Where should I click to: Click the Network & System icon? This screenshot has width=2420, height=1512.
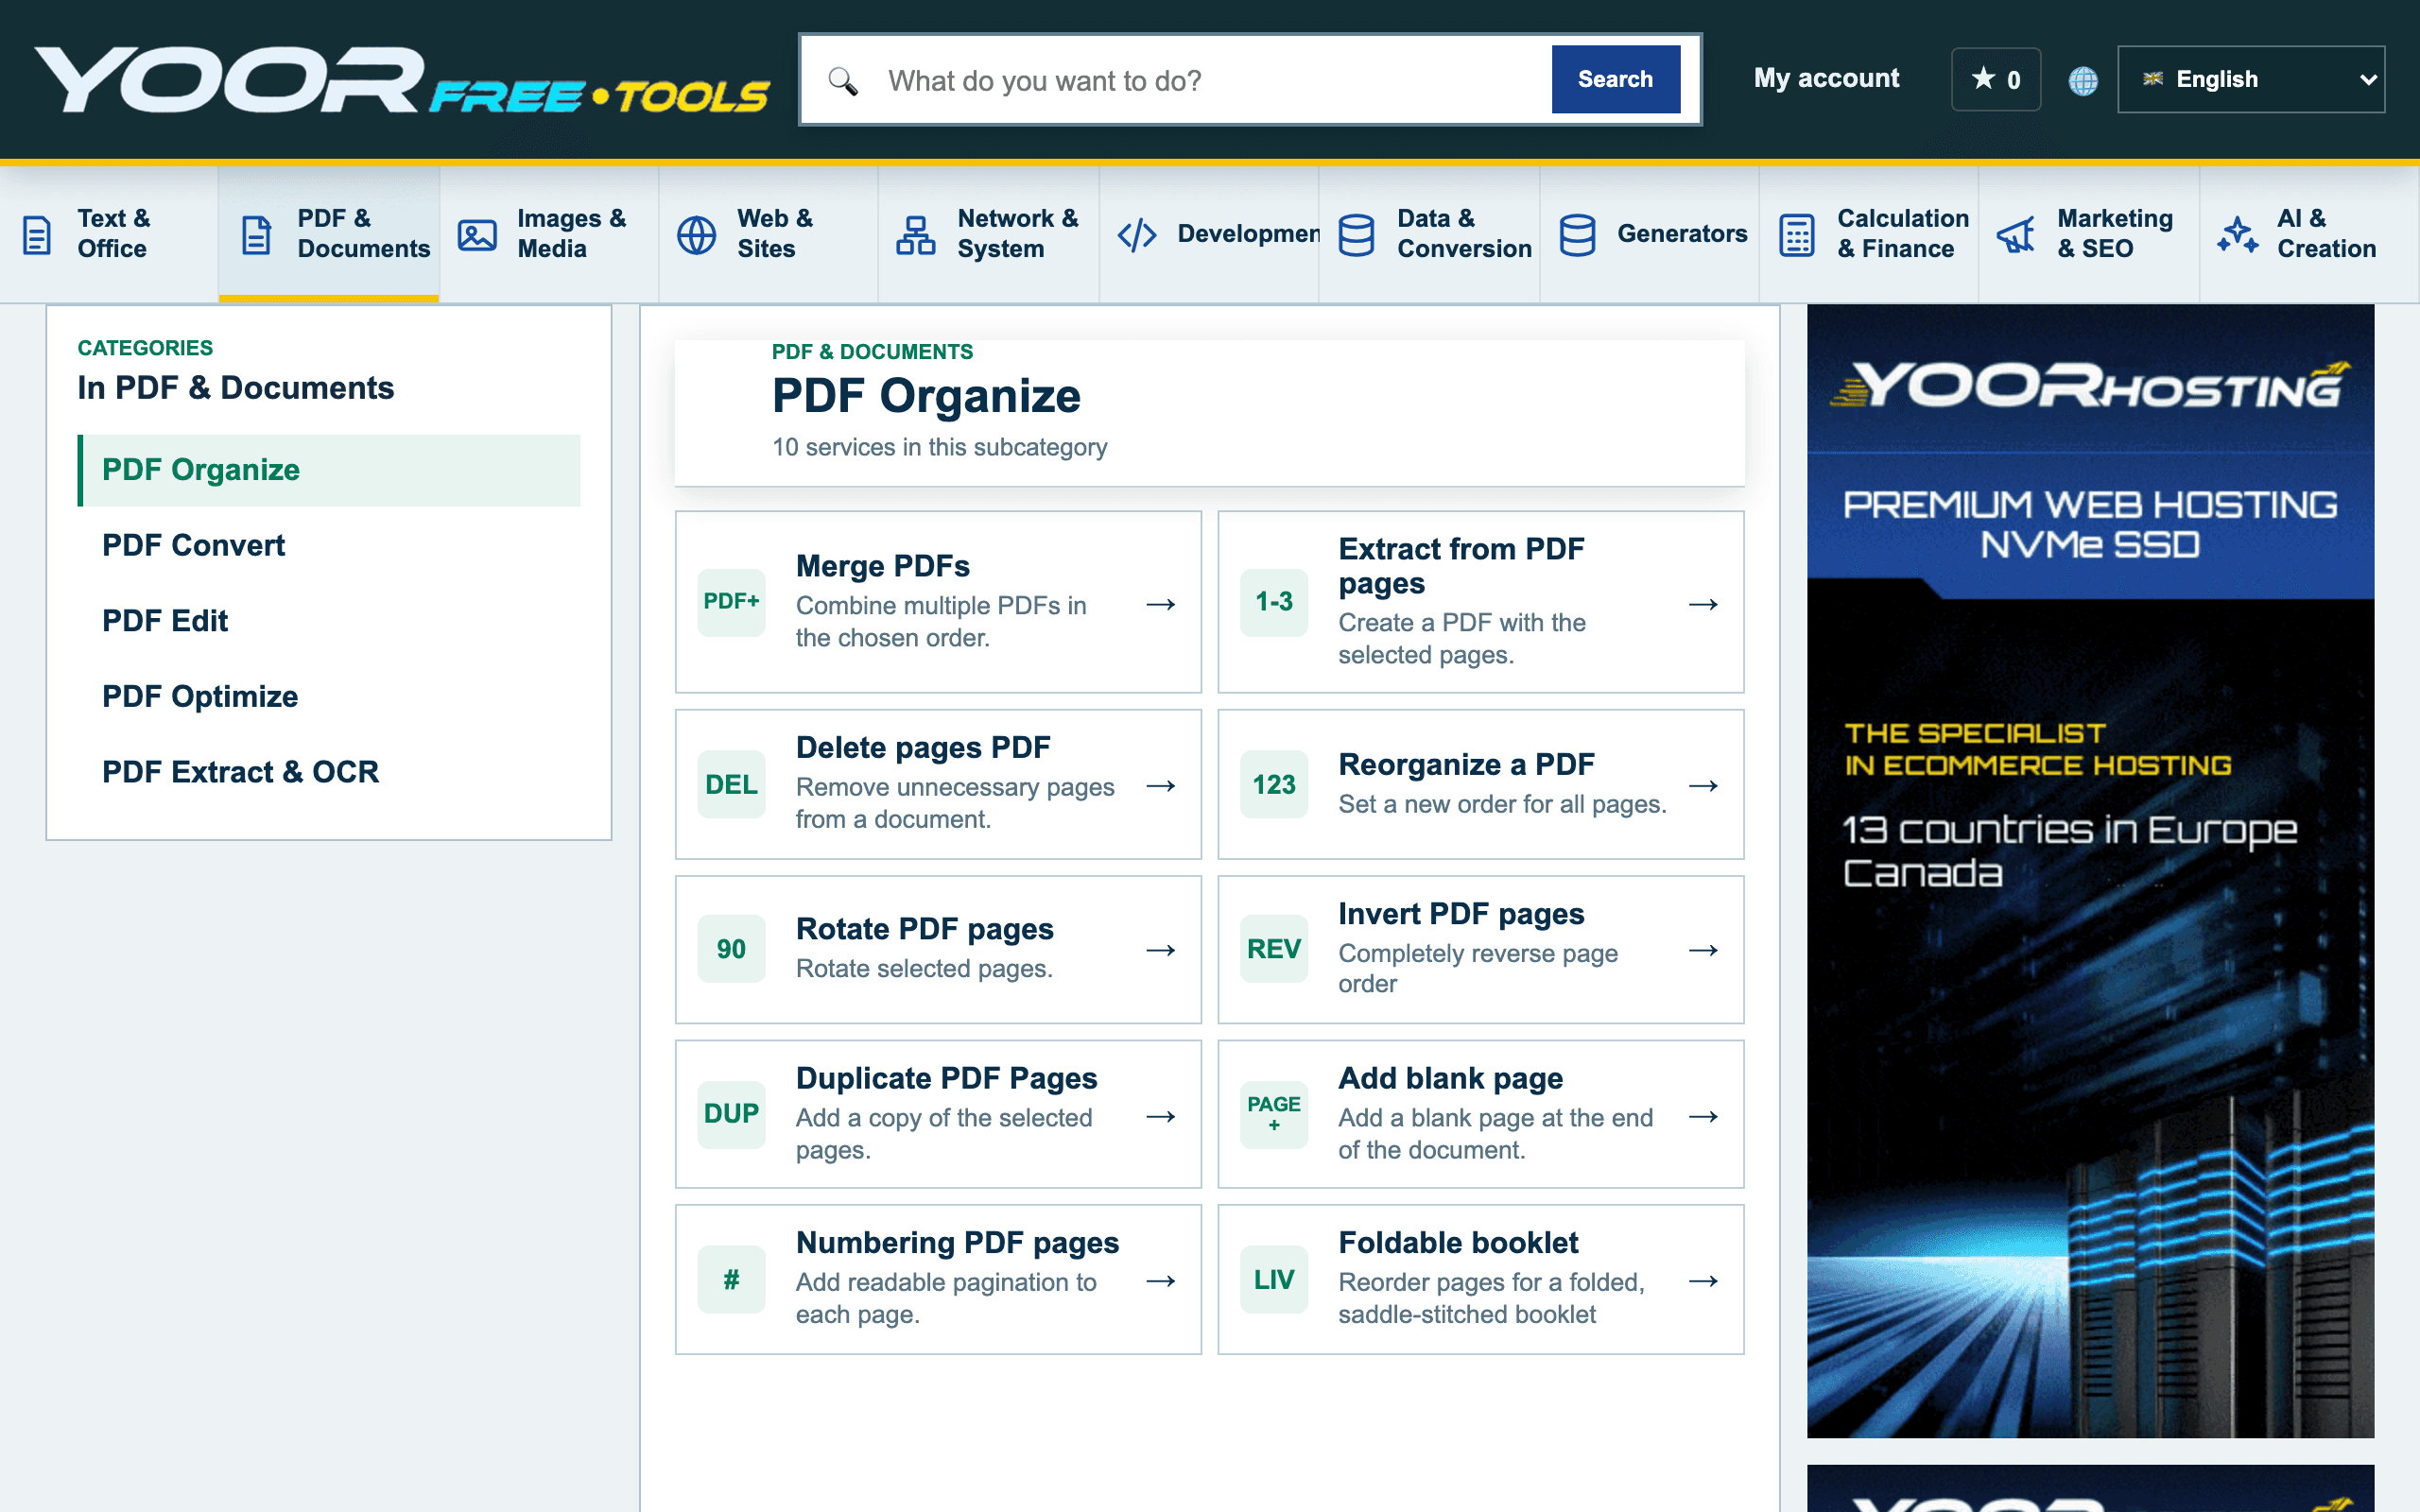[916, 235]
